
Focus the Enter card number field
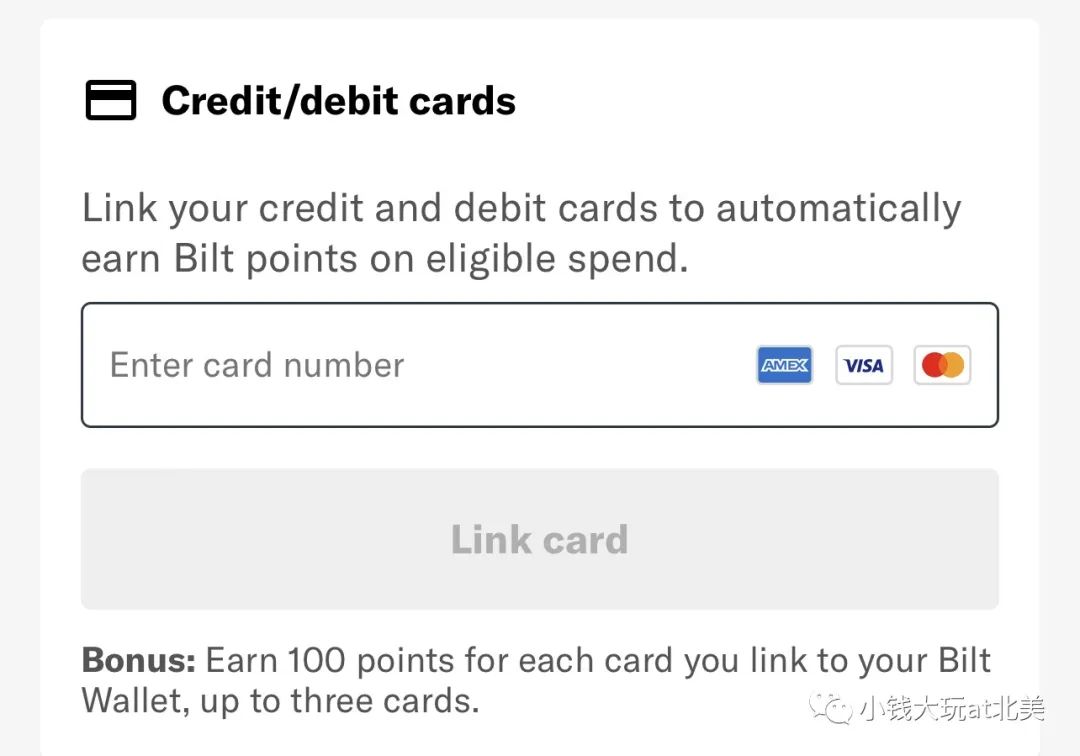point(540,365)
